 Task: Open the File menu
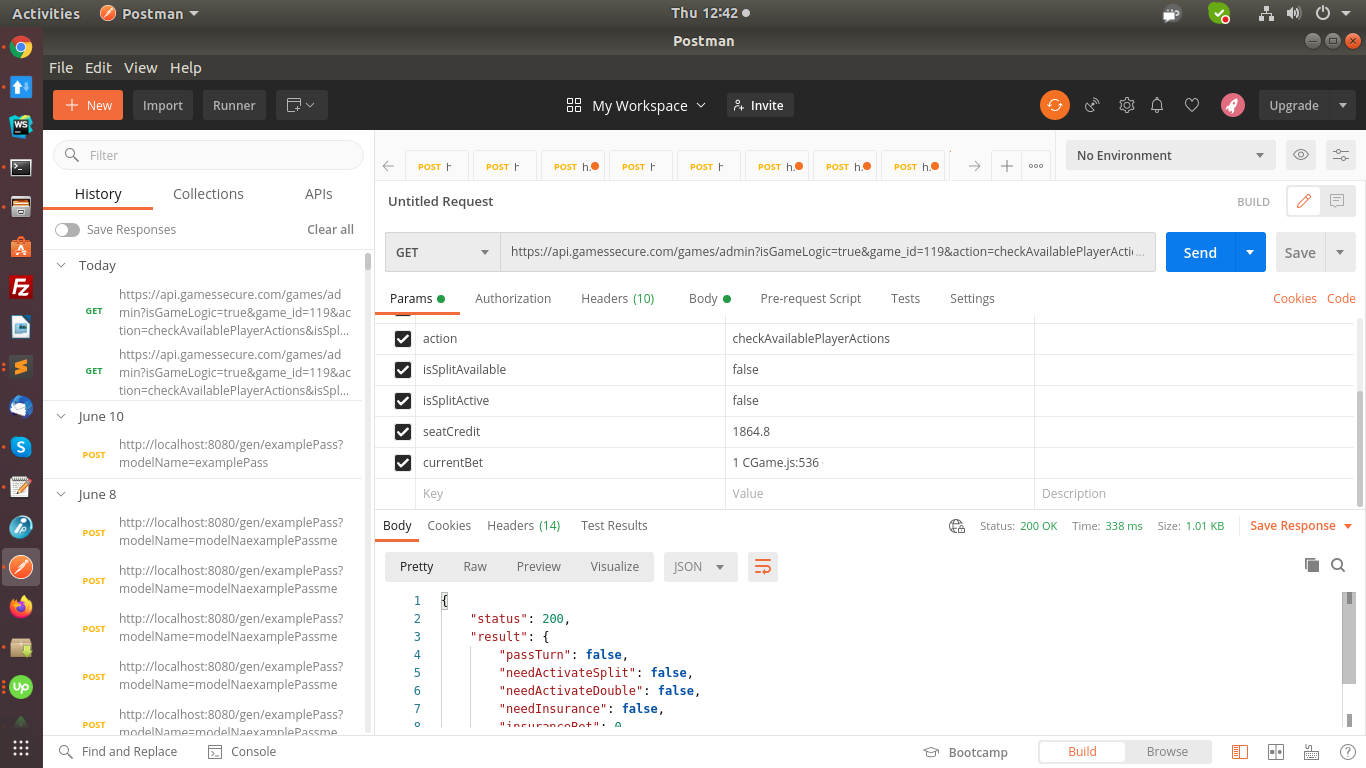(61, 68)
